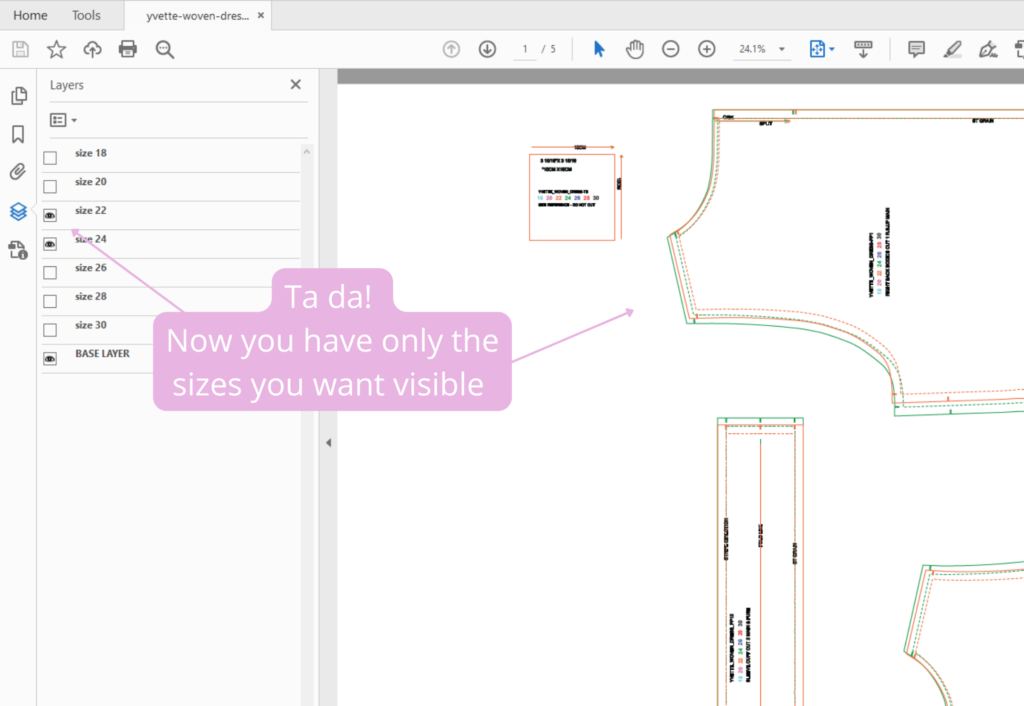Select the Hand pan tool

click(635, 49)
